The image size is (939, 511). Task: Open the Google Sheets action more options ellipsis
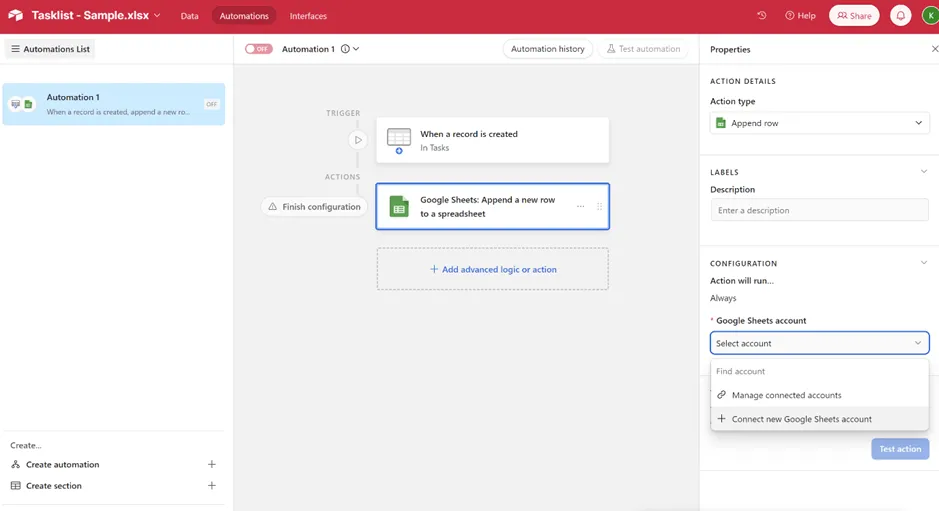tap(580, 206)
